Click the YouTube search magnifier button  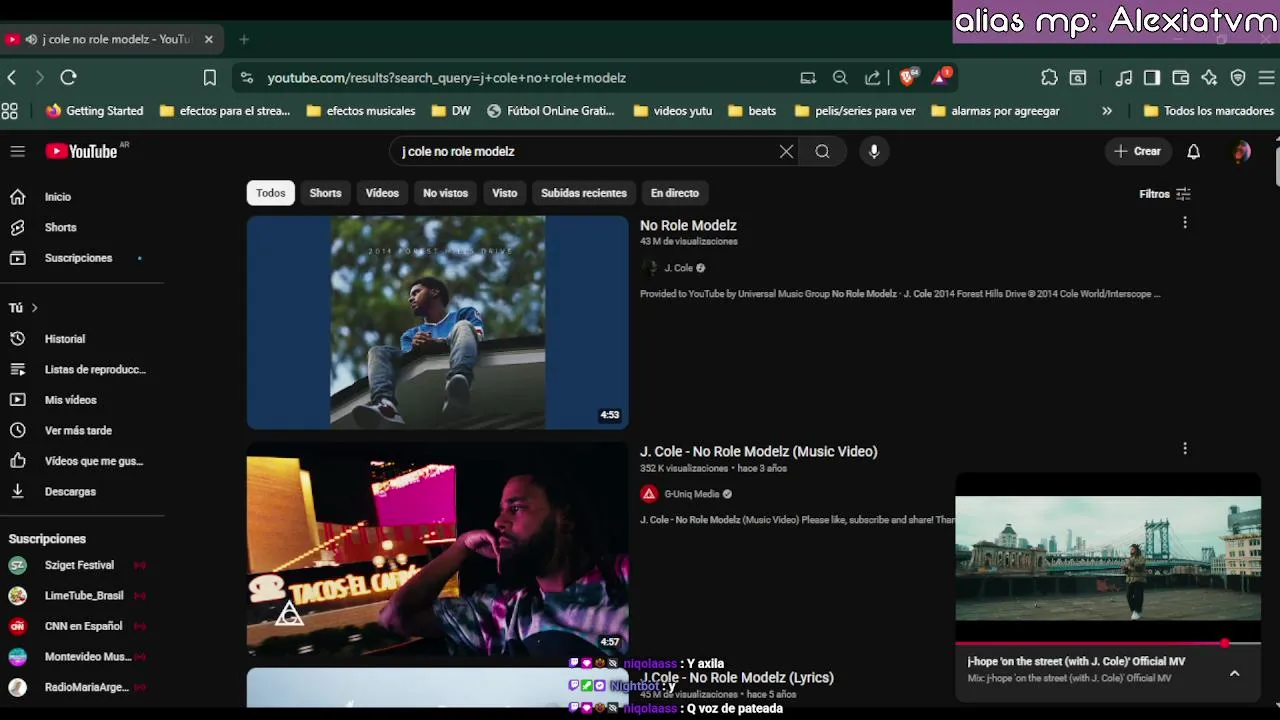point(822,151)
